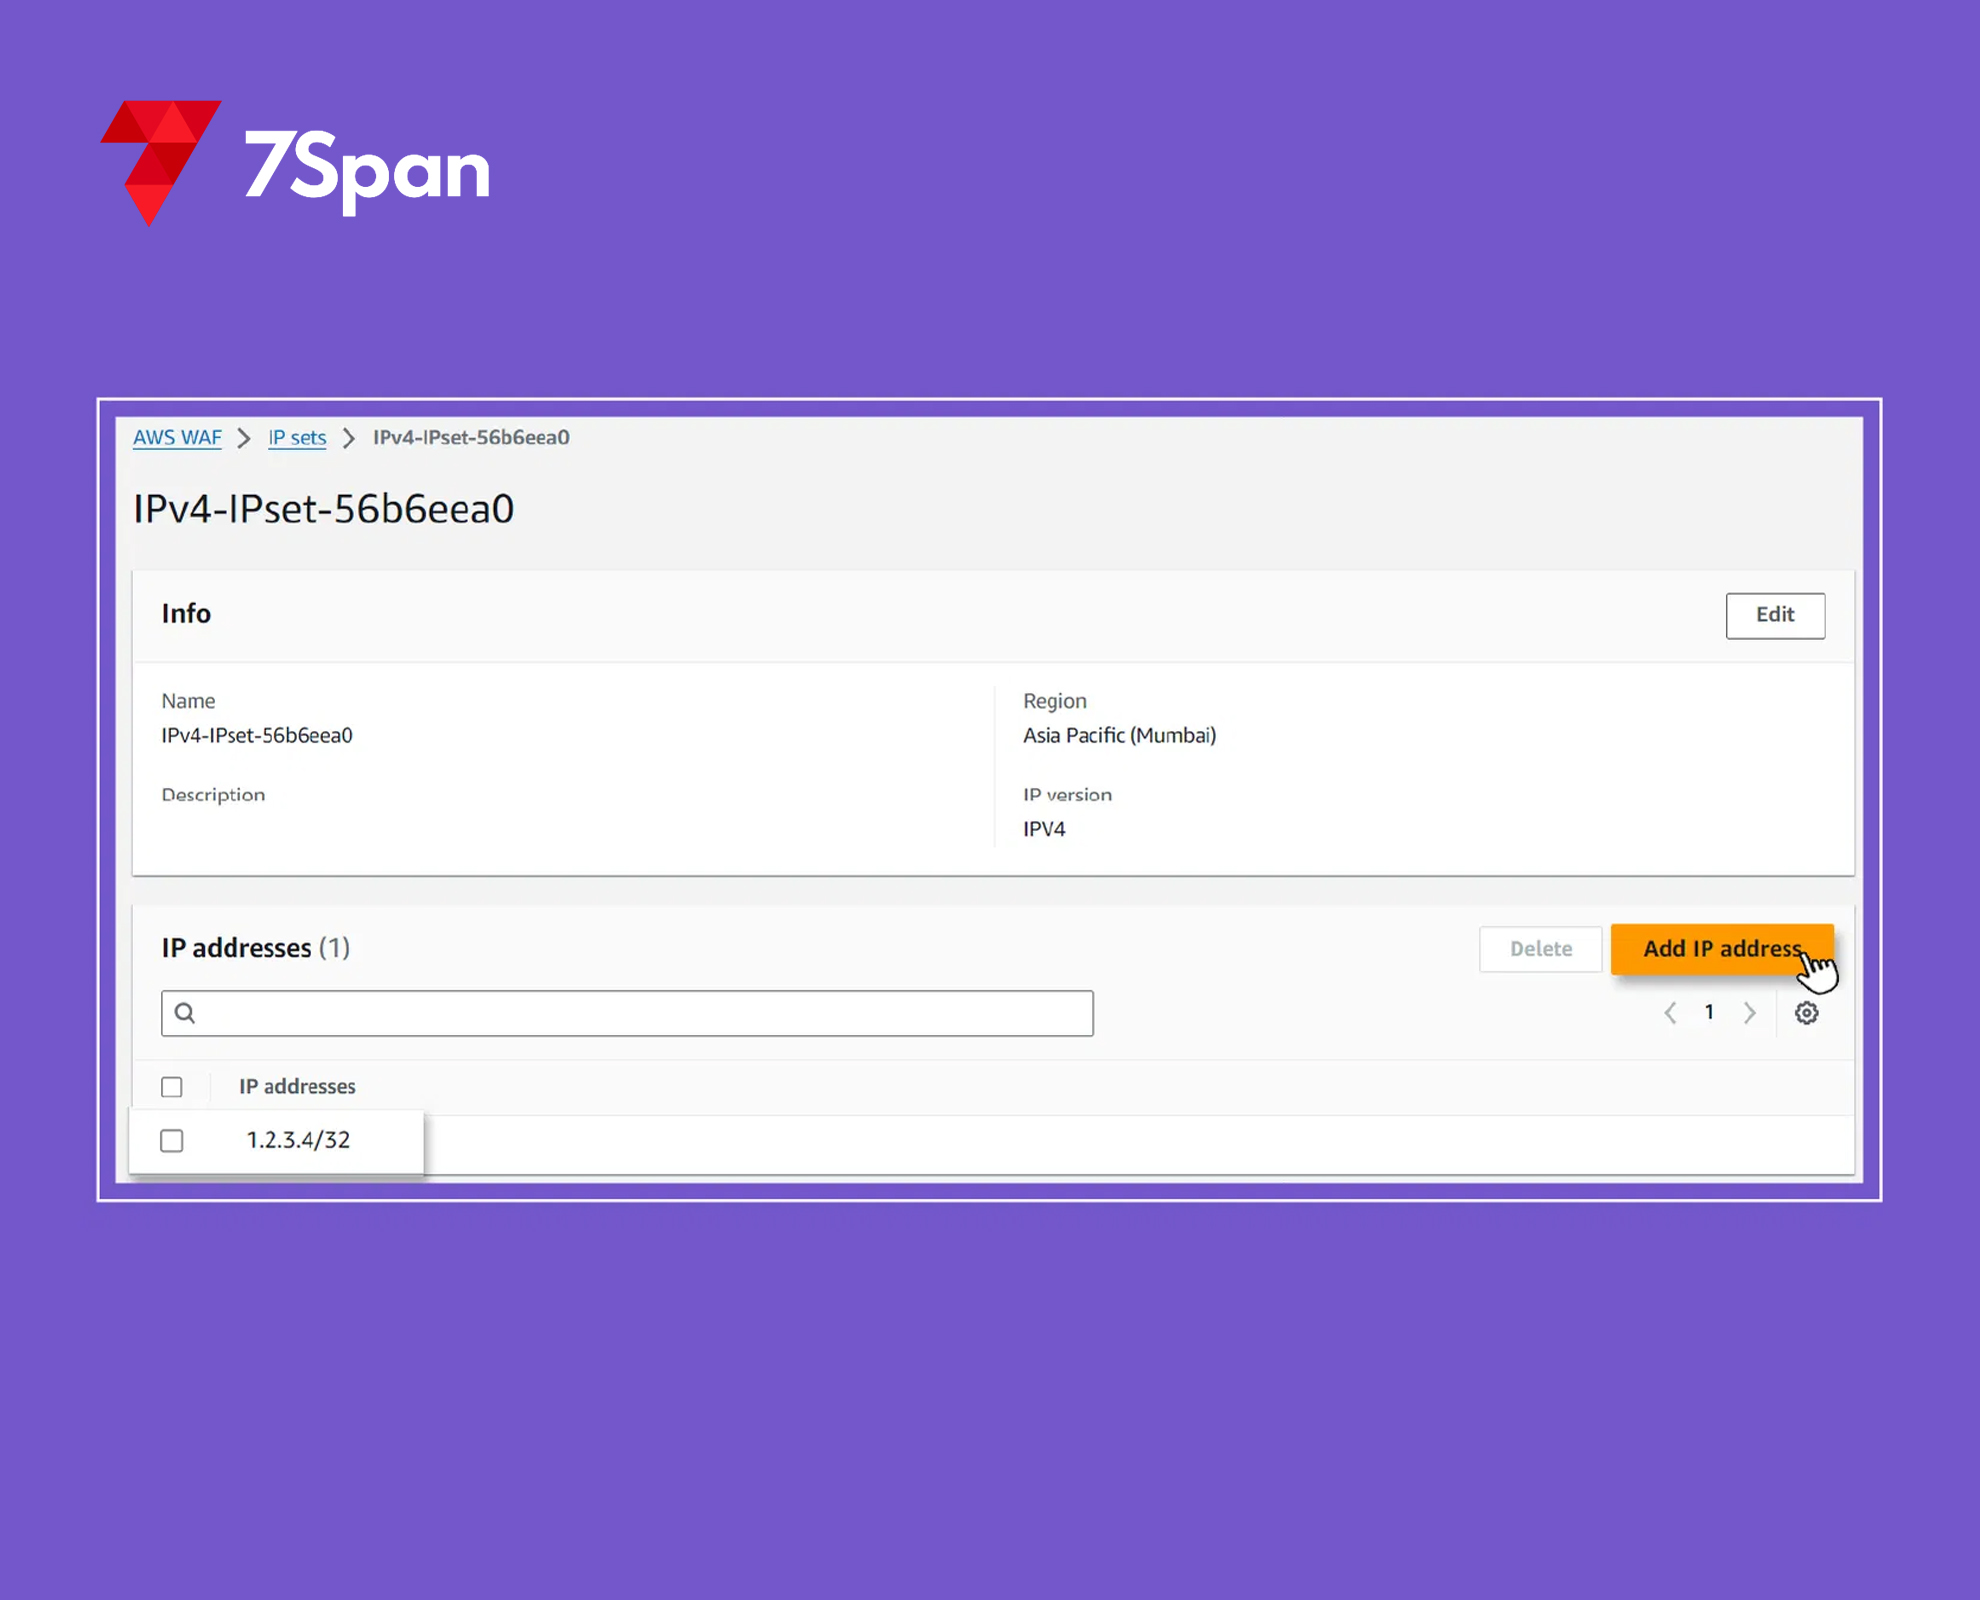Click the Asia Pacific (Mumbai) region value
This screenshot has width=1980, height=1600.
[x=1119, y=736]
